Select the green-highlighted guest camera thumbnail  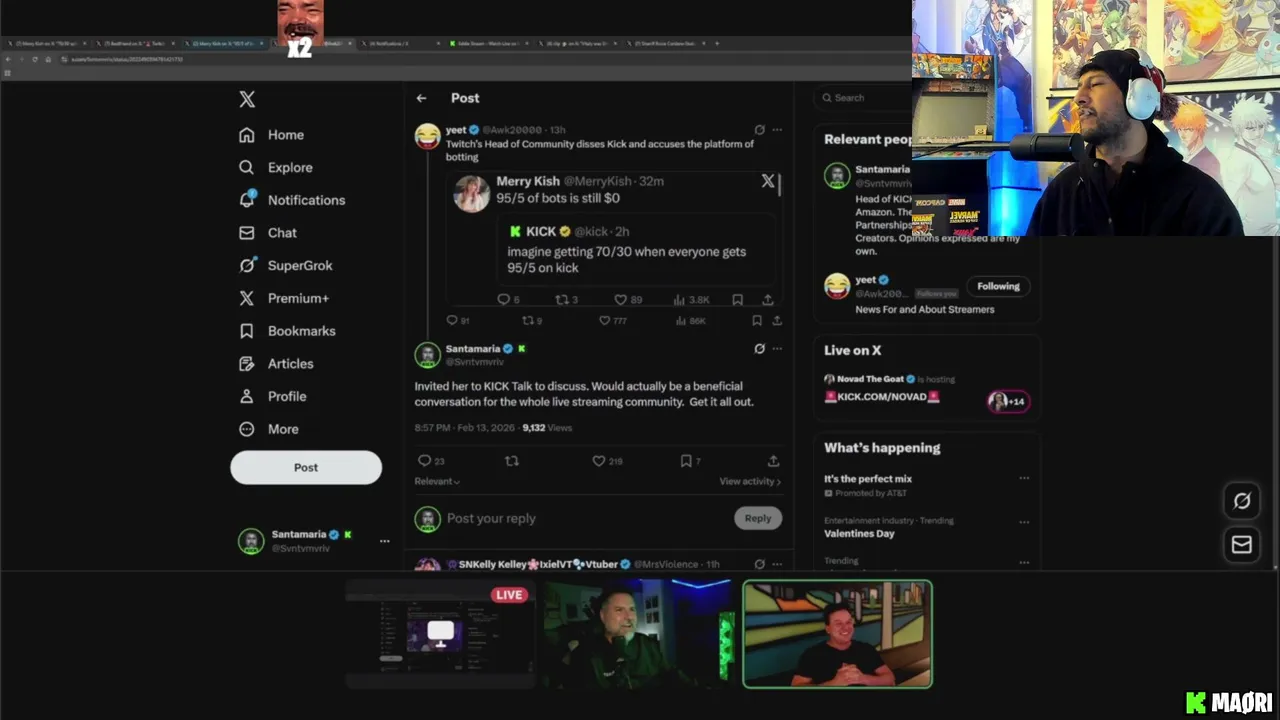pos(838,634)
